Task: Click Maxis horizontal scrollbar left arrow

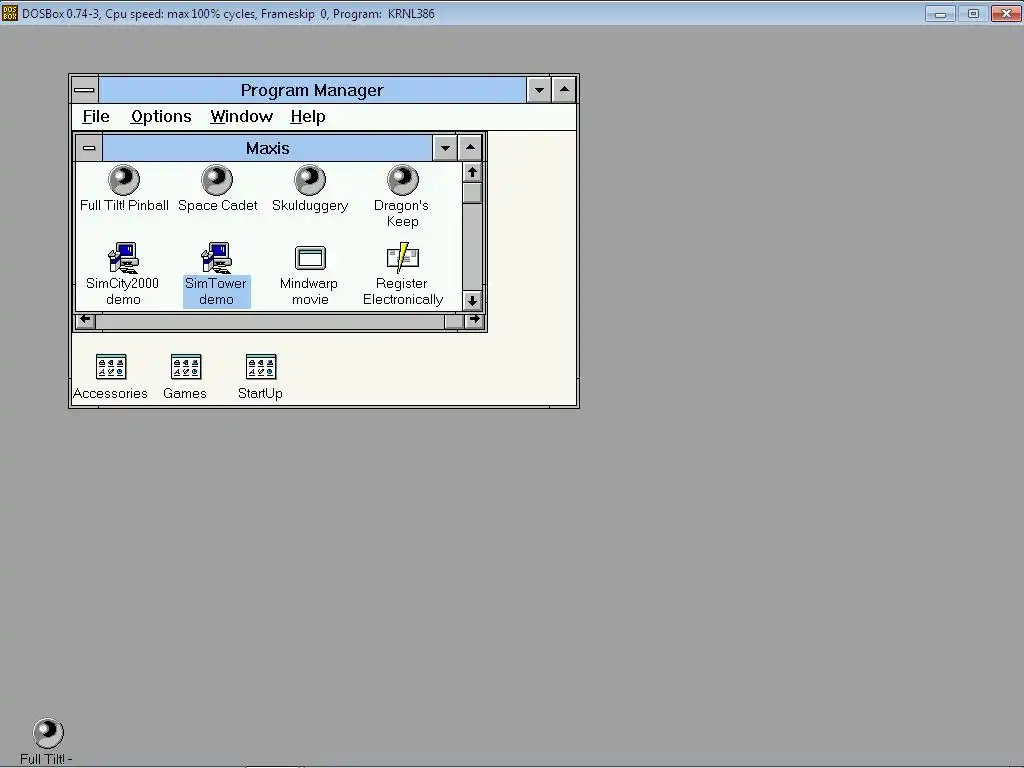Action: (86, 320)
